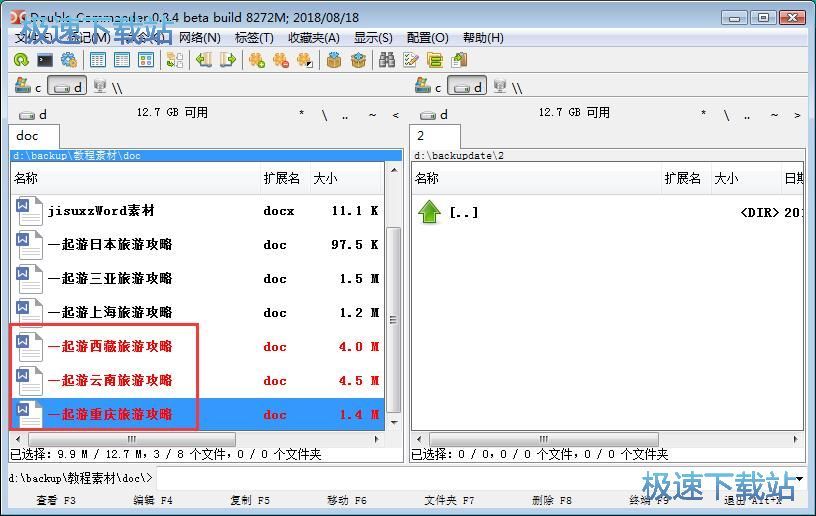Switch to thumbnails view toolbar icon

[146, 60]
